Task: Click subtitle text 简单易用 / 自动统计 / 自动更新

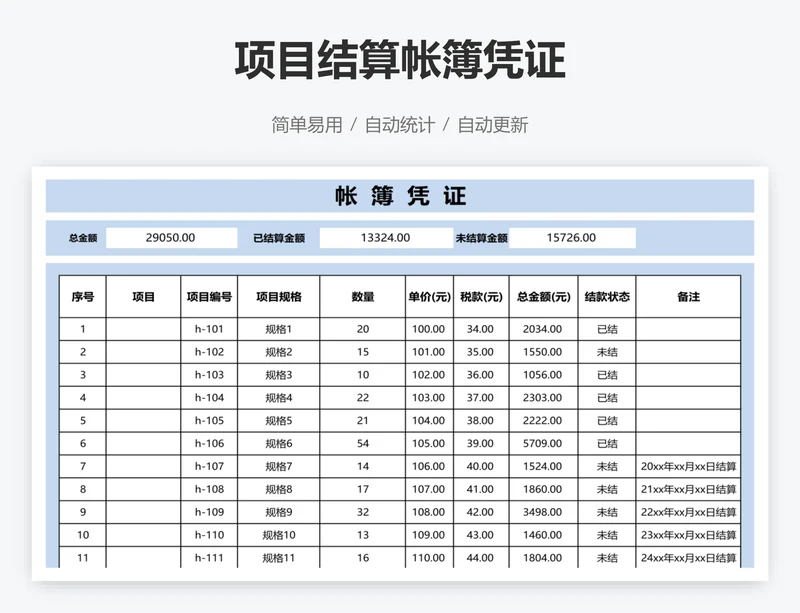Action: coord(400,125)
